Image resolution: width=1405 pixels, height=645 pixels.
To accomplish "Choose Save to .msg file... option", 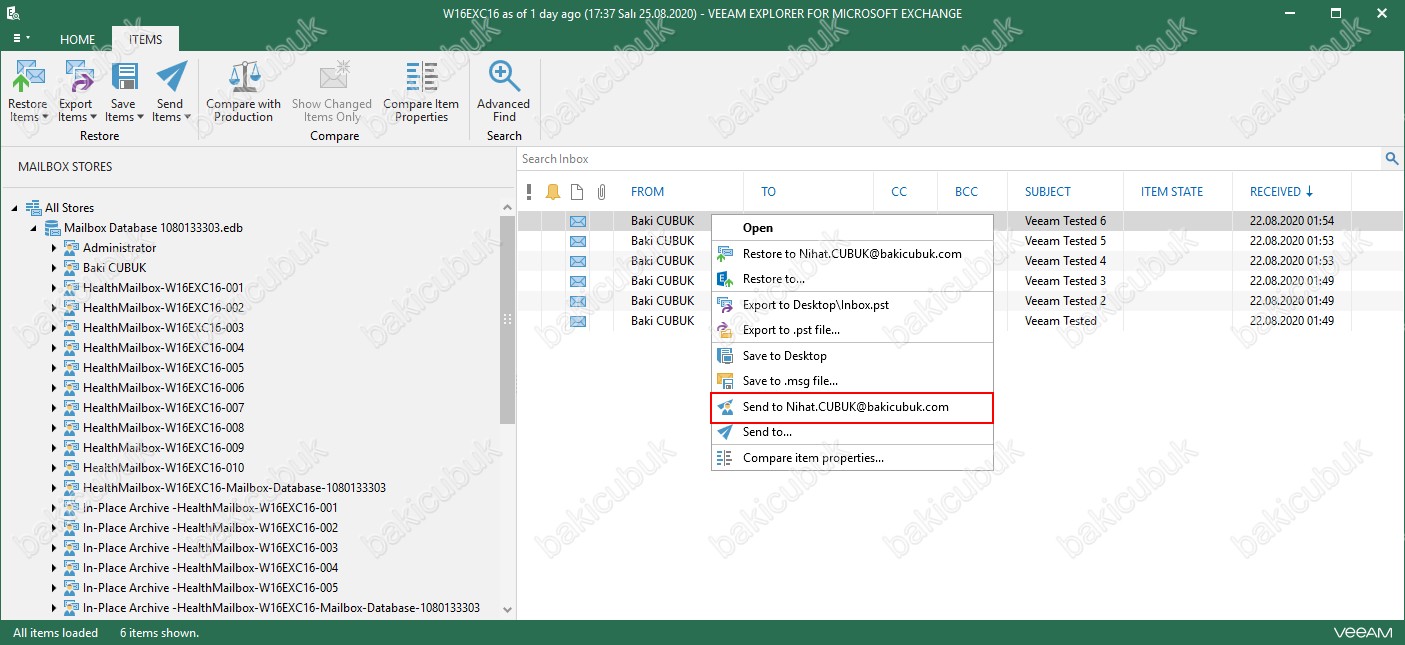I will 852,381.
